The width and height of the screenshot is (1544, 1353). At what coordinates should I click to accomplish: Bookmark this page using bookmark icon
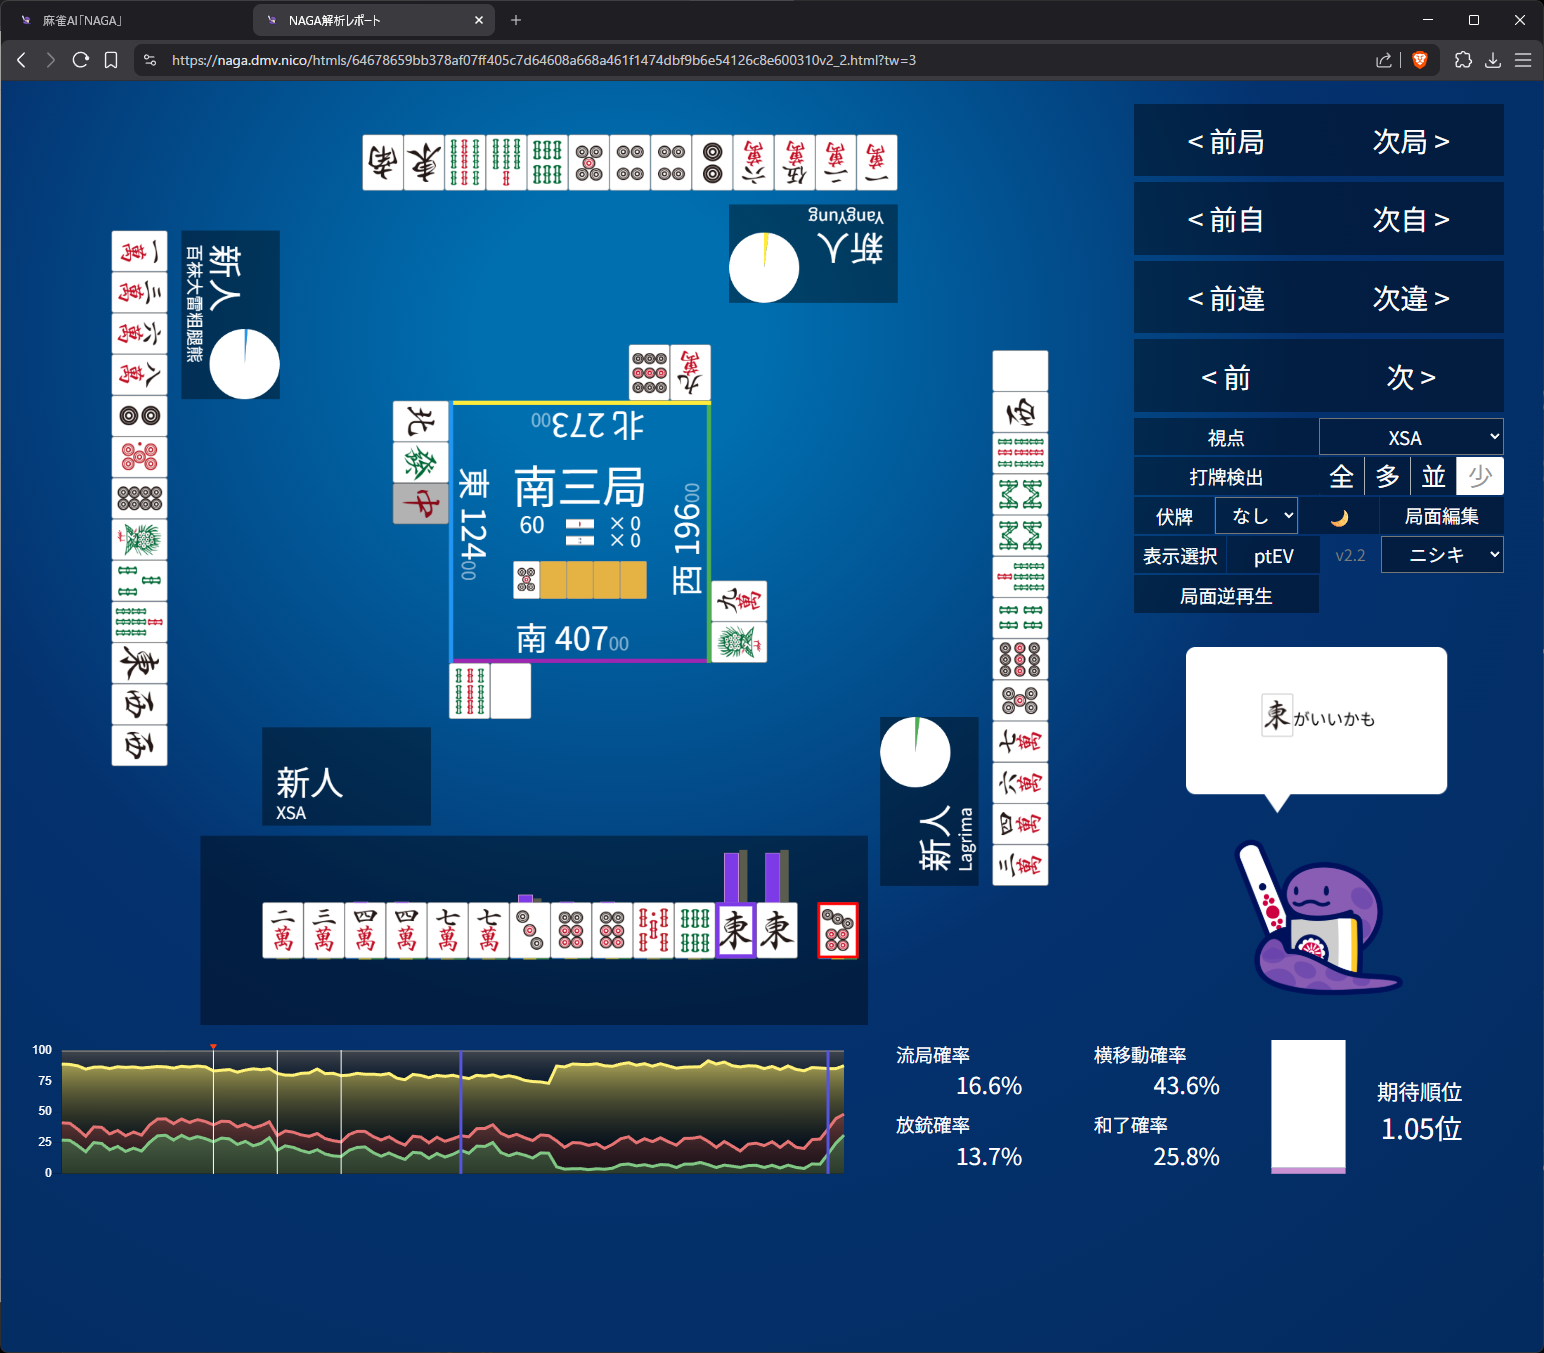pos(111,60)
